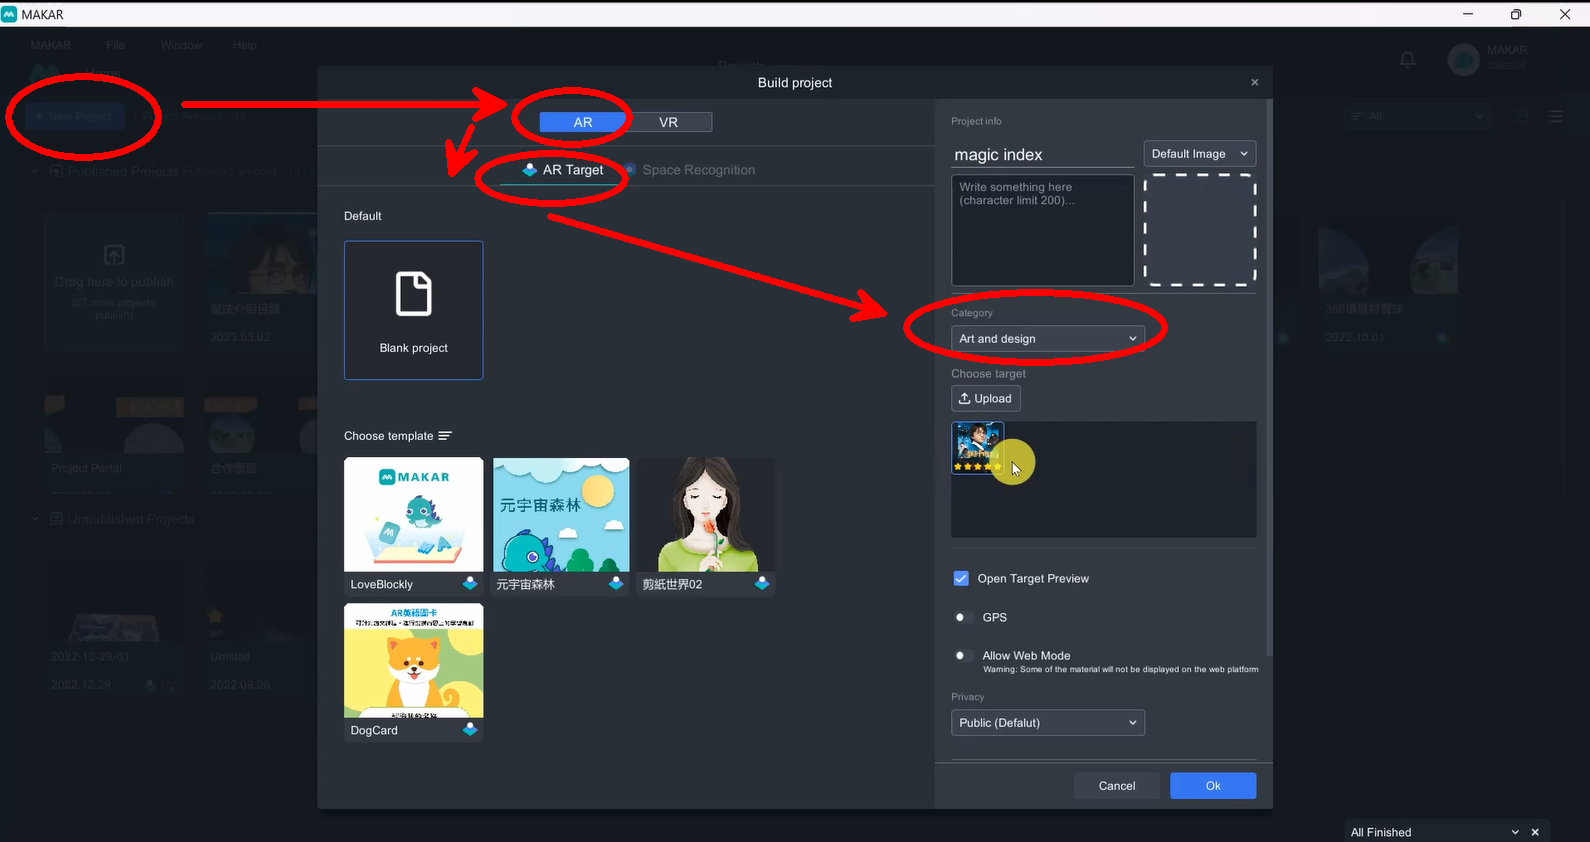
Task: Click the AR icon on DogCard template
Action: 470,729
